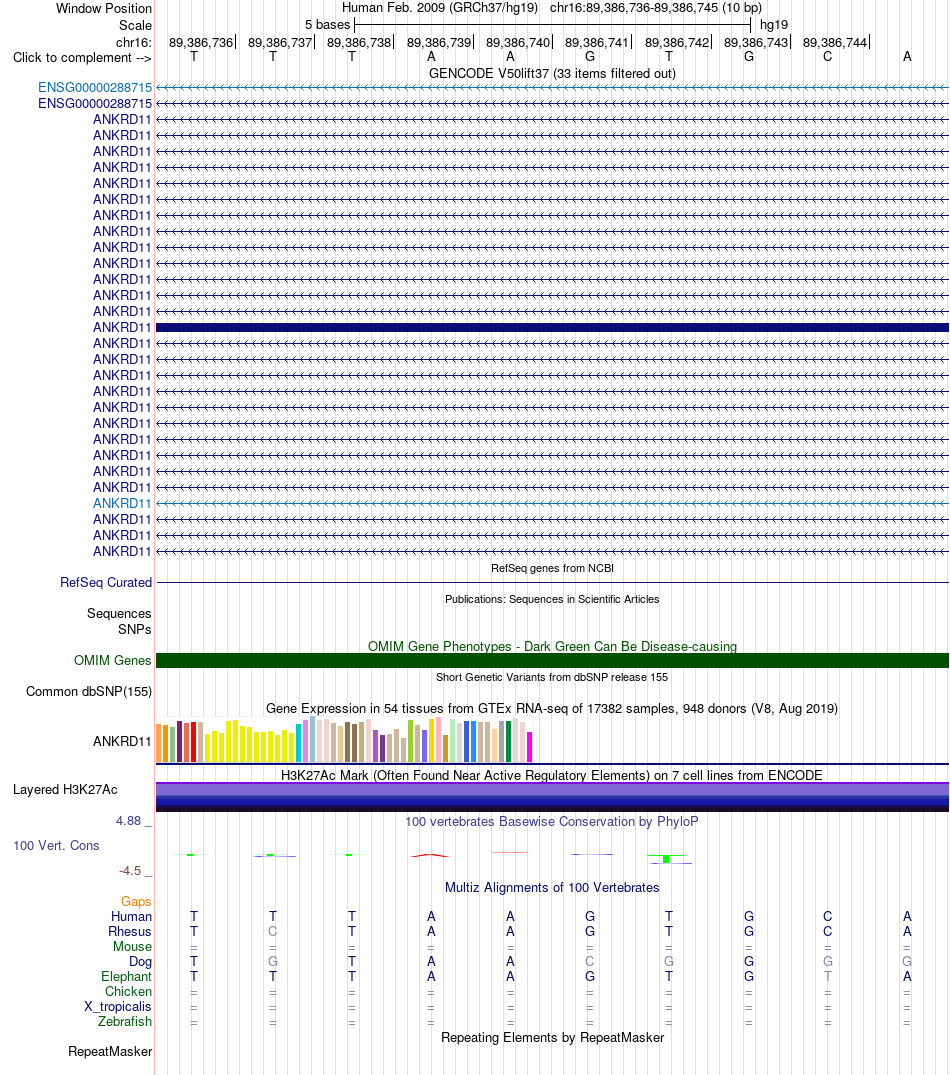This screenshot has width=950, height=1075.
Task: Open '100 vertebrates Basewise Conservation by PhyloP' title
Action: click(552, 821)
